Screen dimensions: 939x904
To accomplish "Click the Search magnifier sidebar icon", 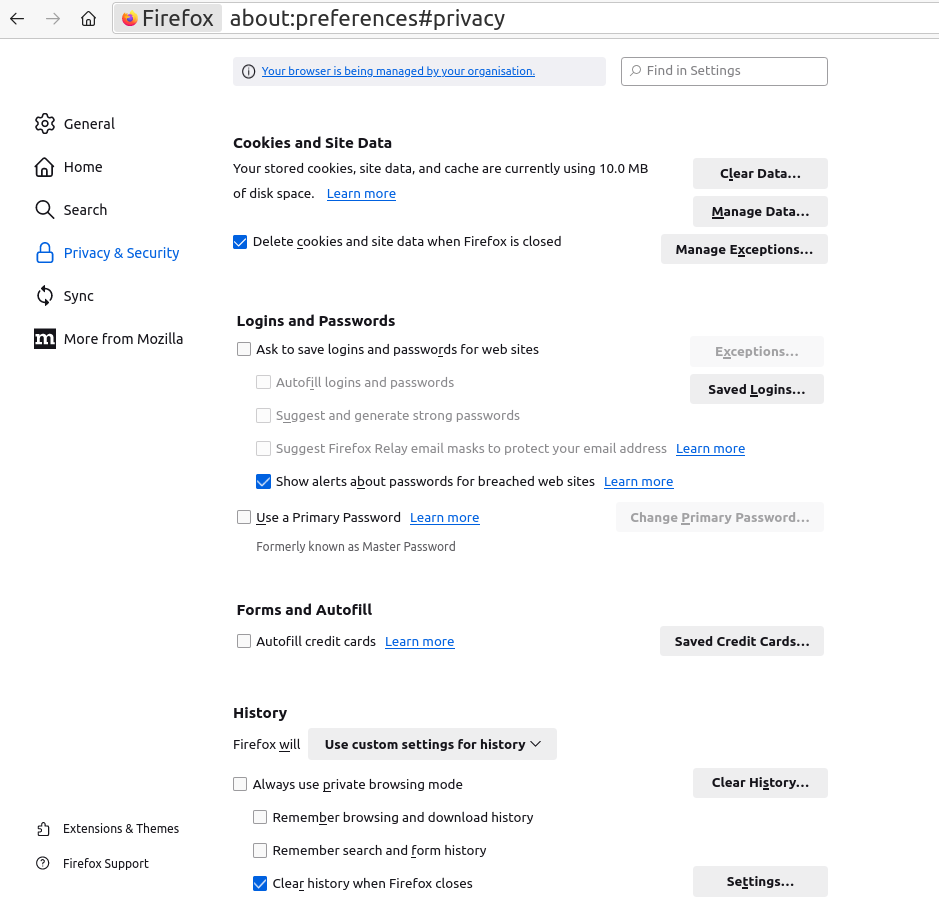I will (44, 210).
